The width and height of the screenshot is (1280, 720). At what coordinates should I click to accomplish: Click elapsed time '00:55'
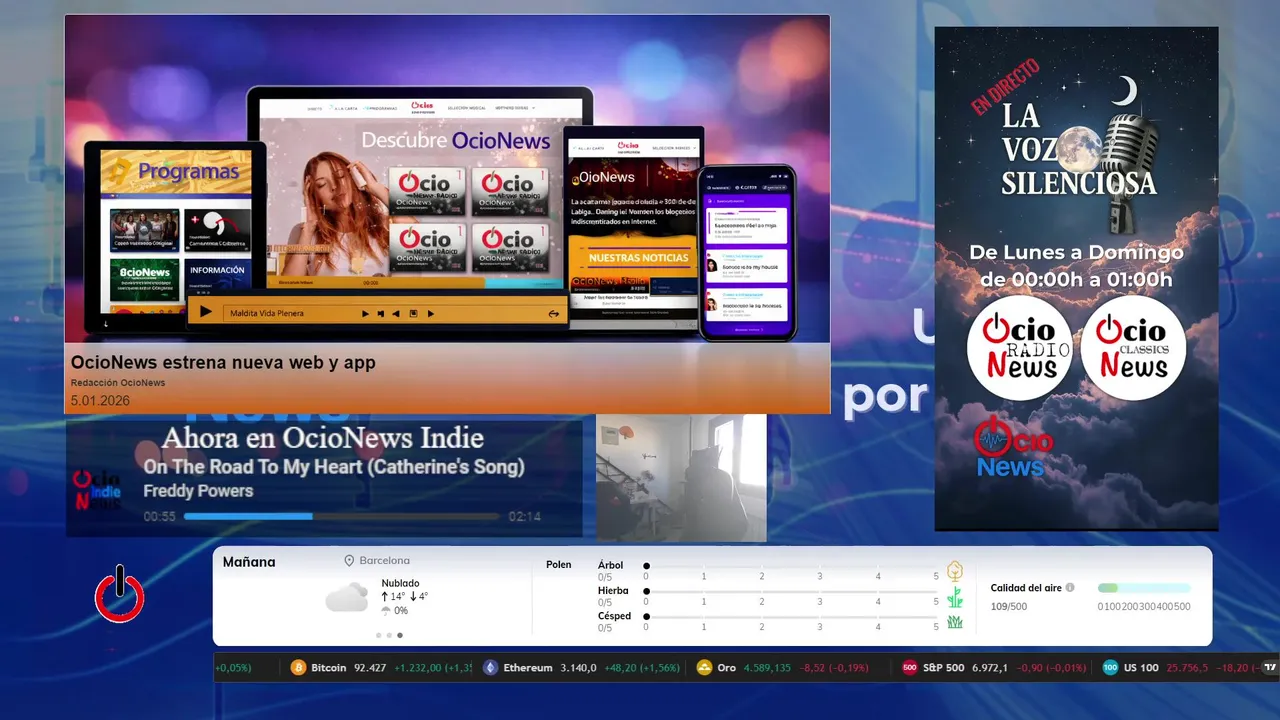coord(159,517)
